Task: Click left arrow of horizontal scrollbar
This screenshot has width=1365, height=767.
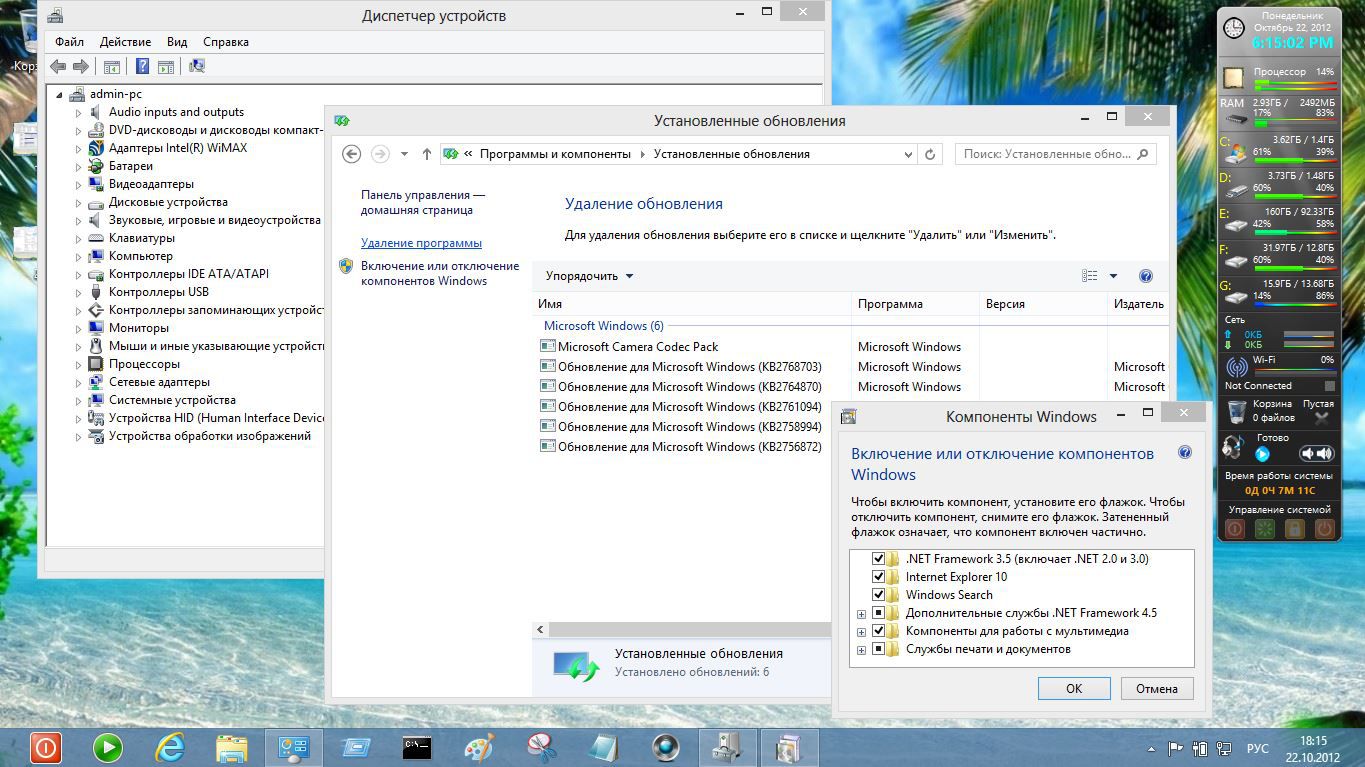Action: tap(541, 630)
